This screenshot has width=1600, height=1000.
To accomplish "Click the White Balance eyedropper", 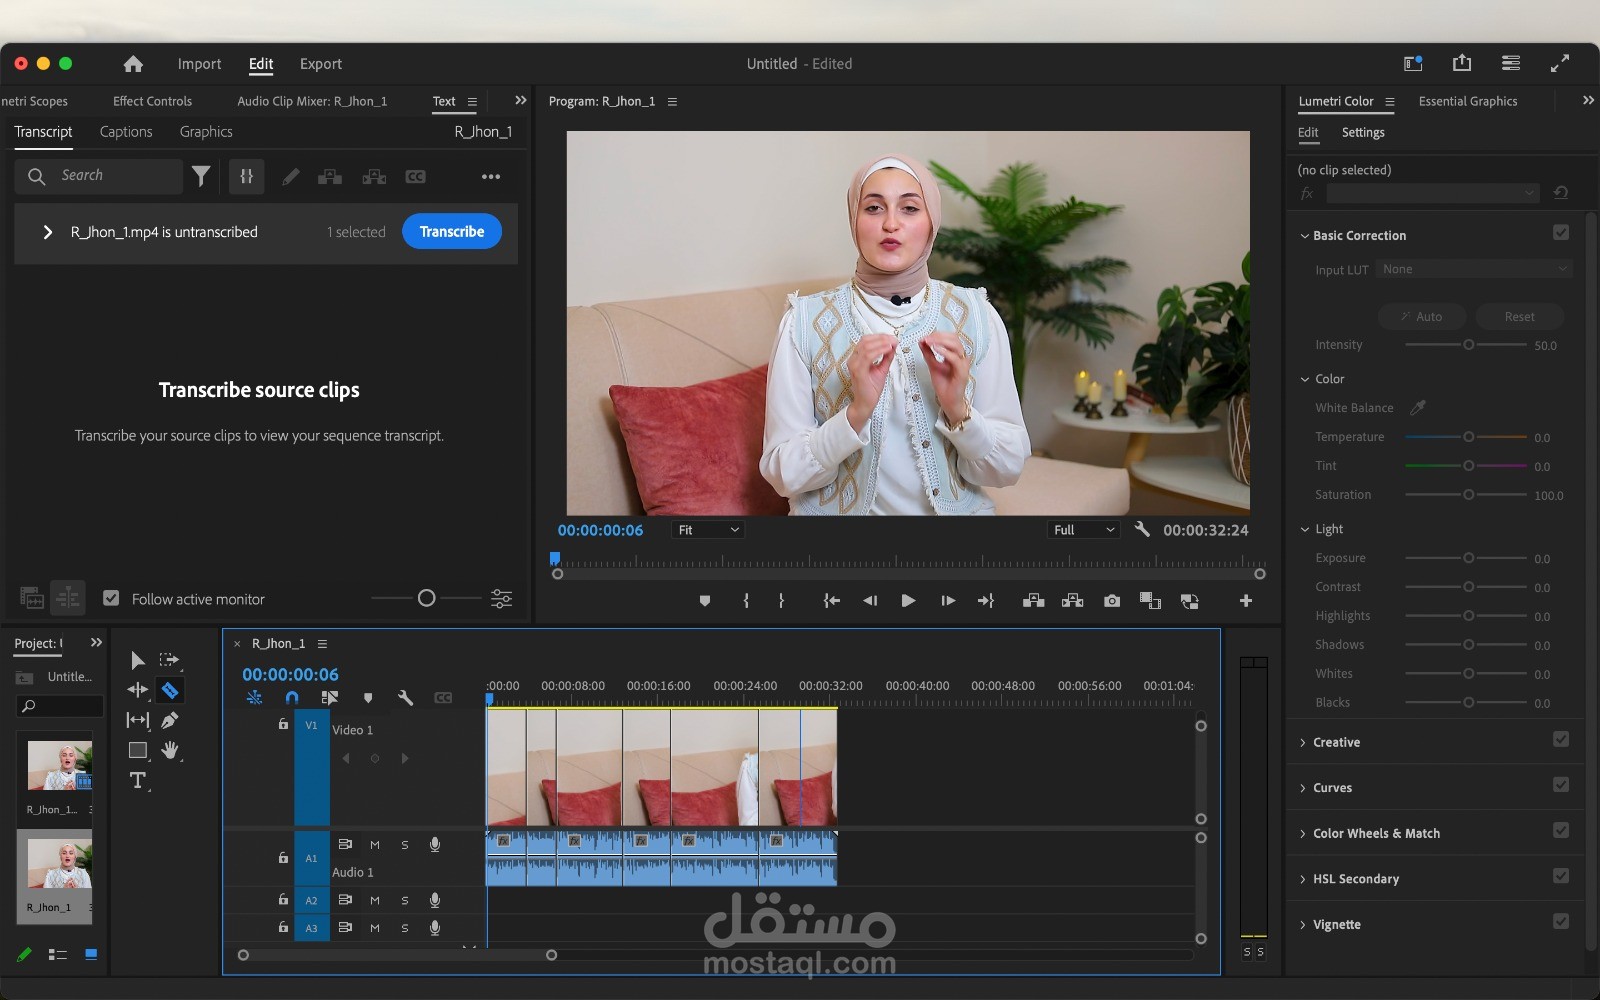I will (1418, 407).
